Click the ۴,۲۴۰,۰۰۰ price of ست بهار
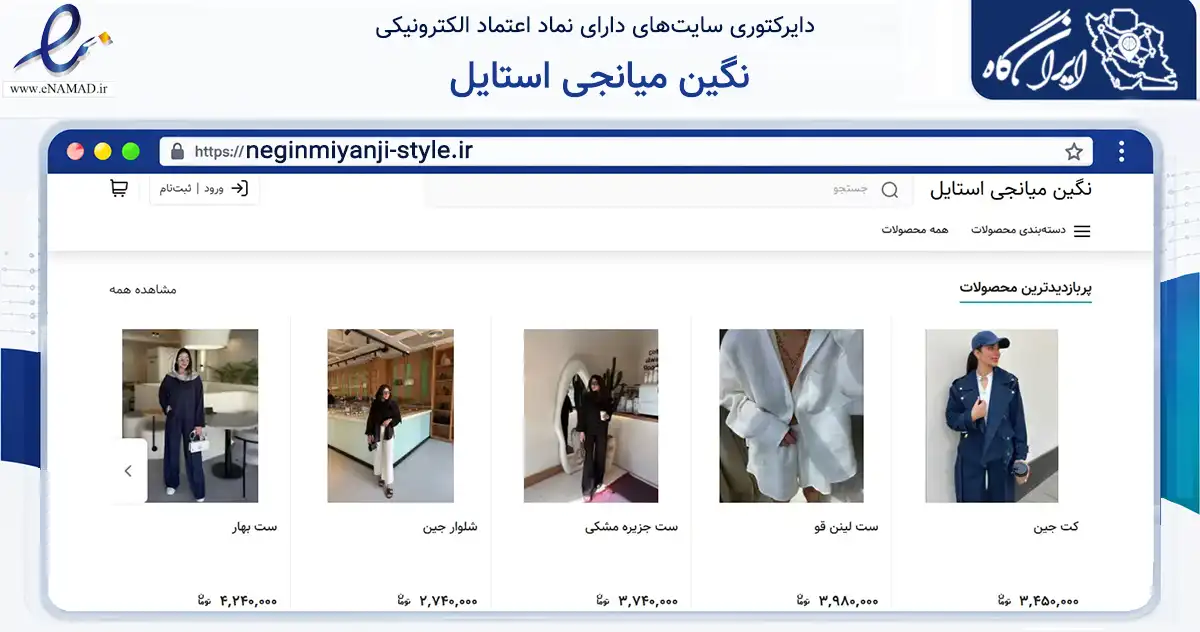This screenshot has width=1200, height=632. tap(248, 601)
